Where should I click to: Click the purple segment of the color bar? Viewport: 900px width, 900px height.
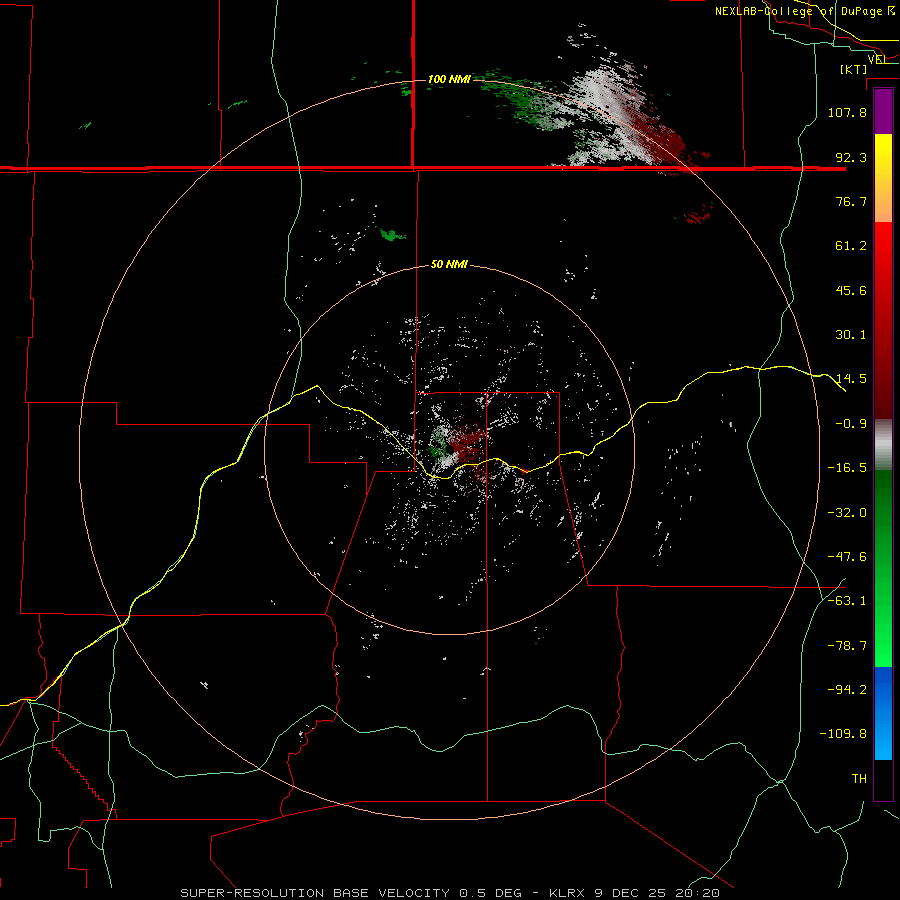pyautogui.click(x=883, y=111)
